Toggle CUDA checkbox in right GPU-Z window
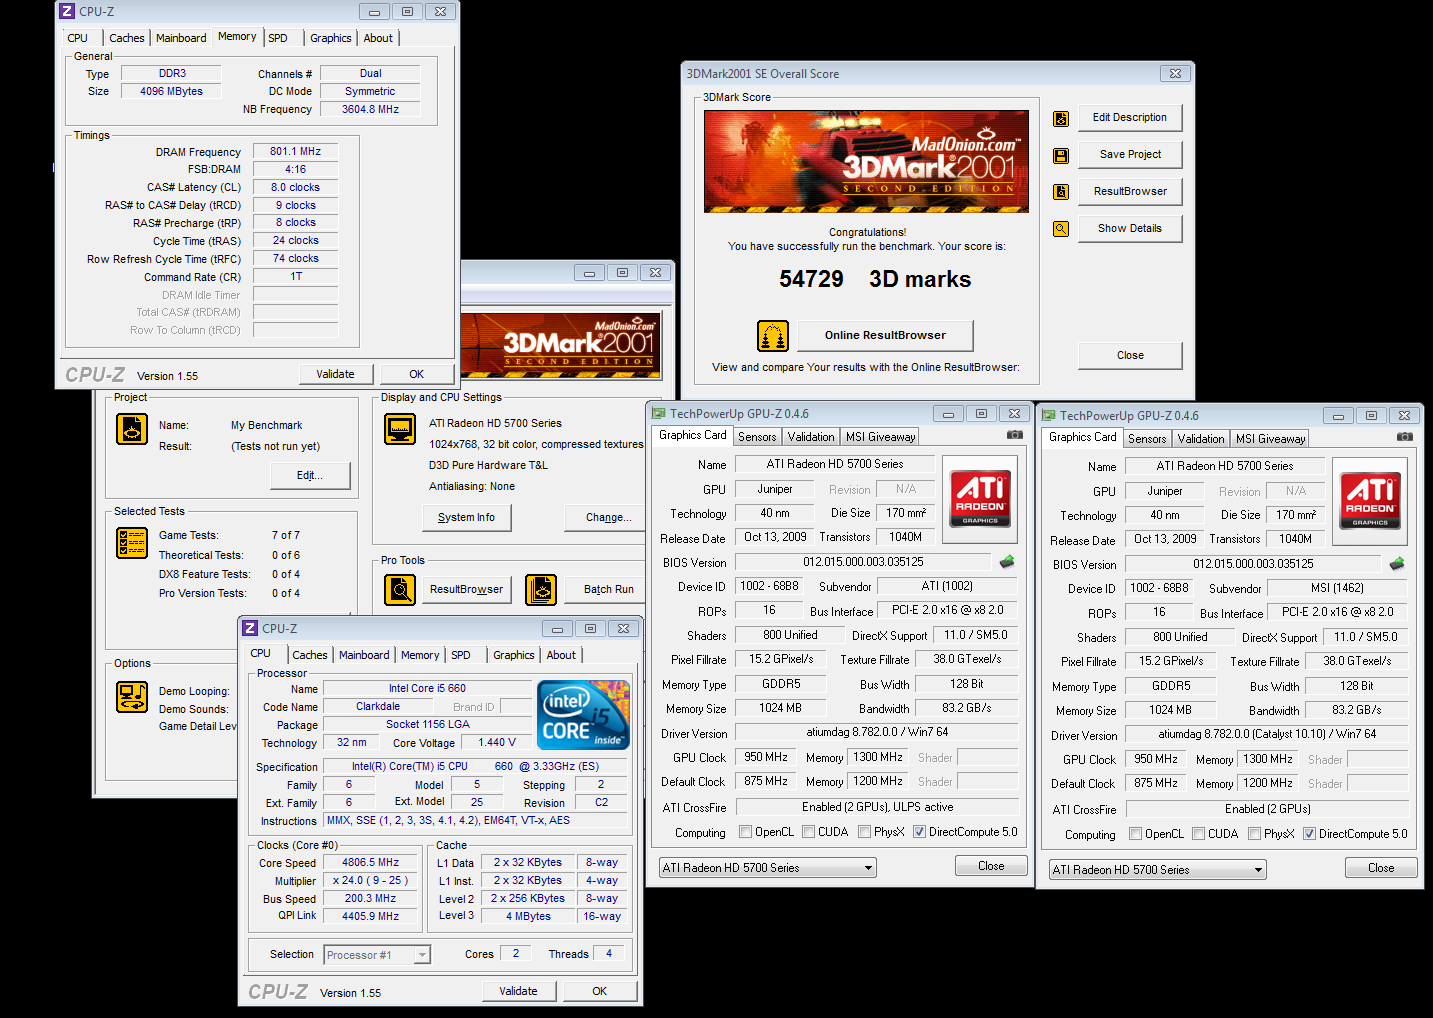Viewport: 1433px width, 1018px height. click(1198, 834)
